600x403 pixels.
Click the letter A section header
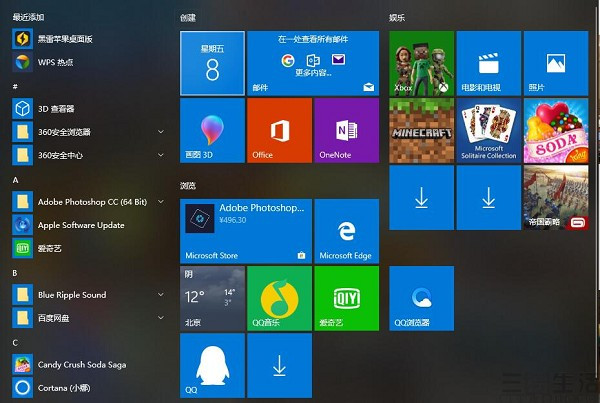point(15,179)
